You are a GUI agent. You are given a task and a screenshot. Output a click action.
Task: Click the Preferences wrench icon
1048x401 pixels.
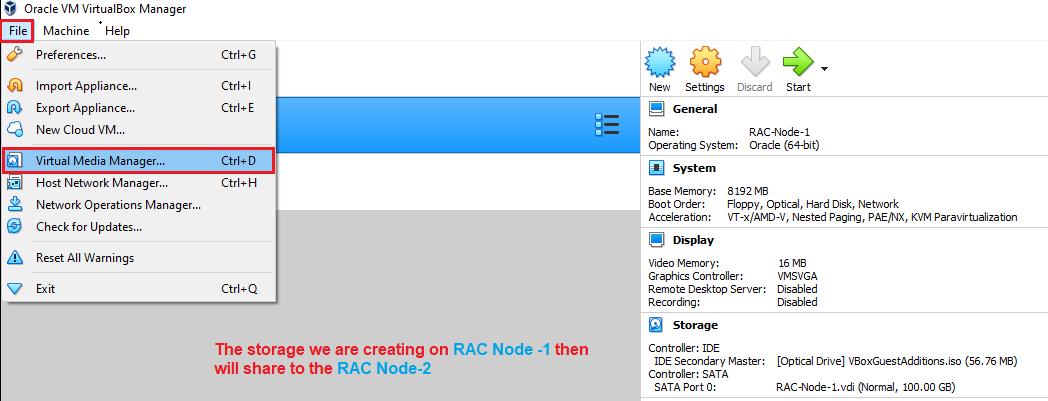(15, 54)
